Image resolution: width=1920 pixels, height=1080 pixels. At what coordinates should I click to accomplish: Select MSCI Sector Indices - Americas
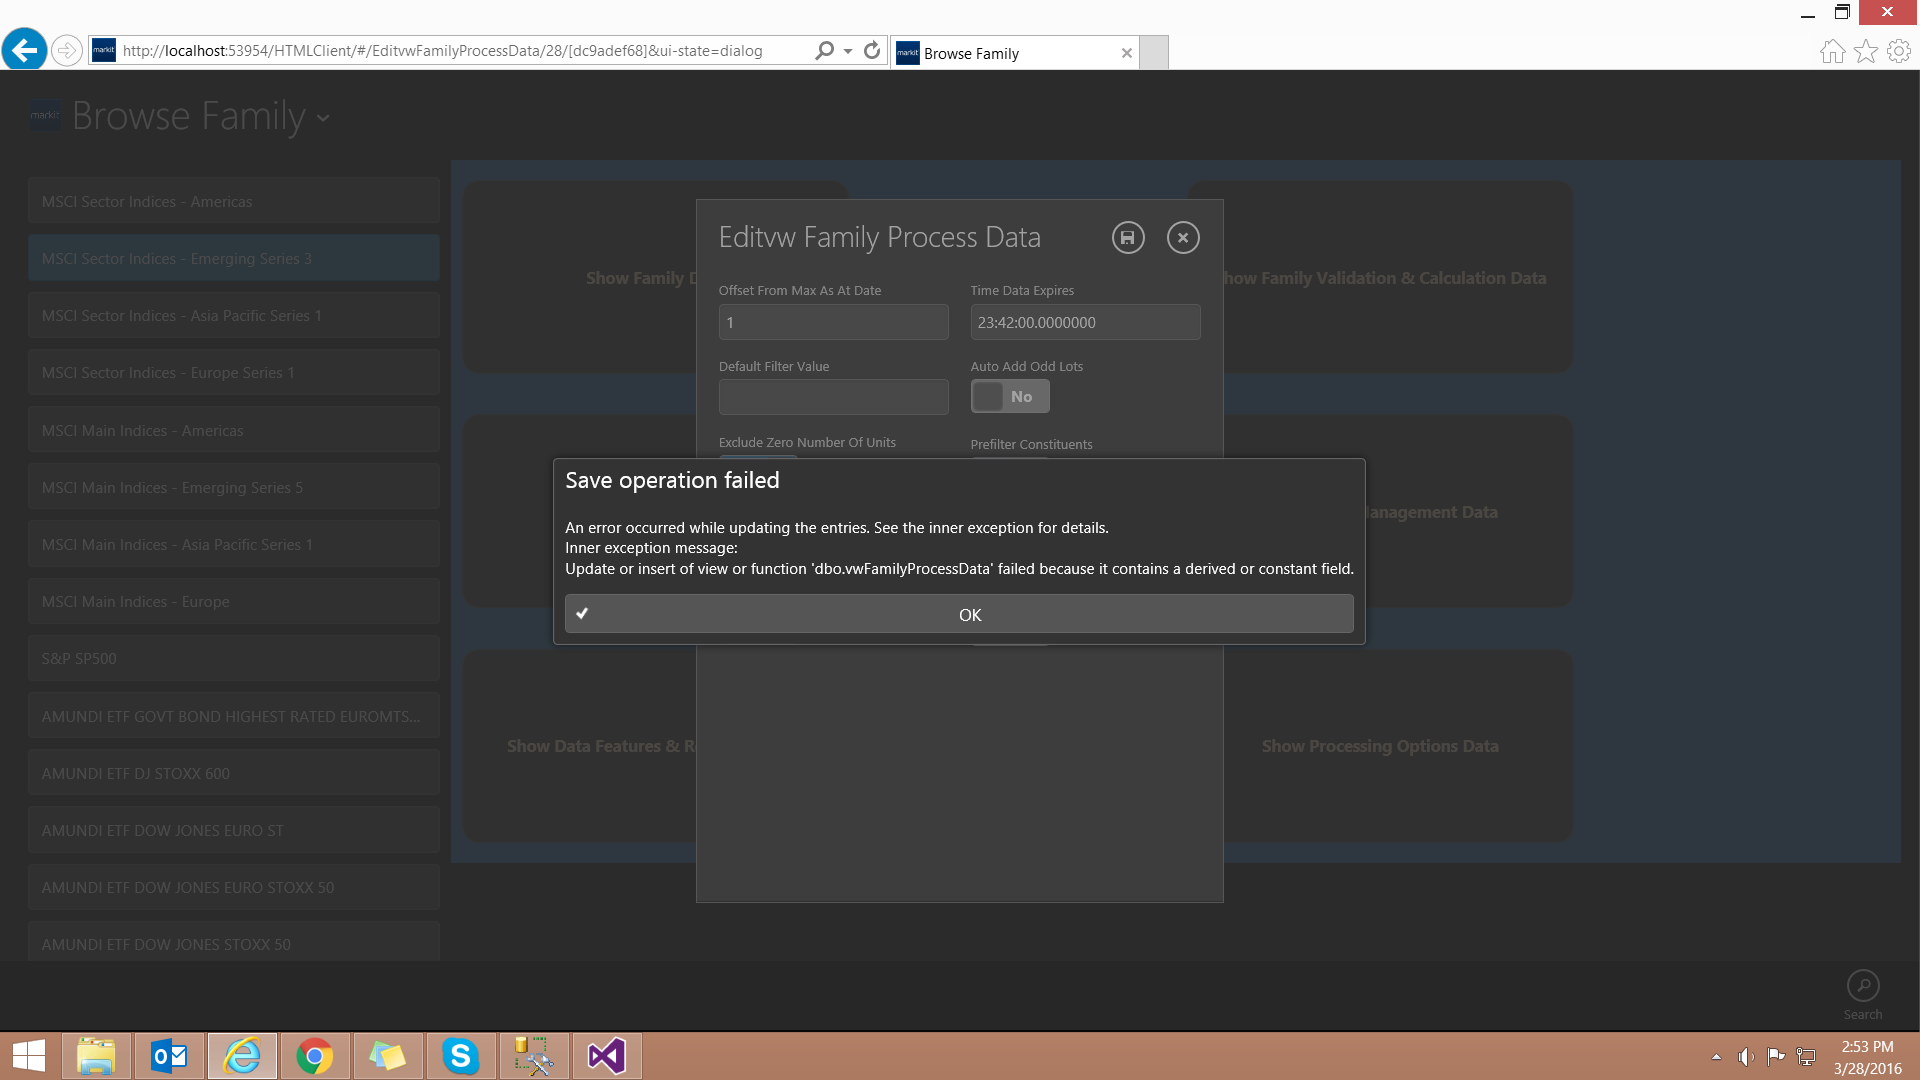tap(233, 201)
